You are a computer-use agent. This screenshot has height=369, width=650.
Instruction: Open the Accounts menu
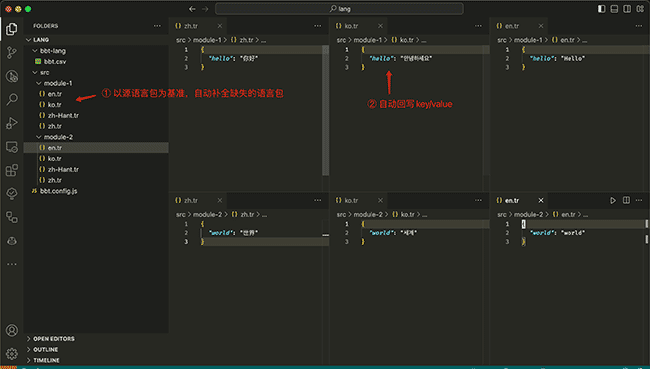(12, 330)
